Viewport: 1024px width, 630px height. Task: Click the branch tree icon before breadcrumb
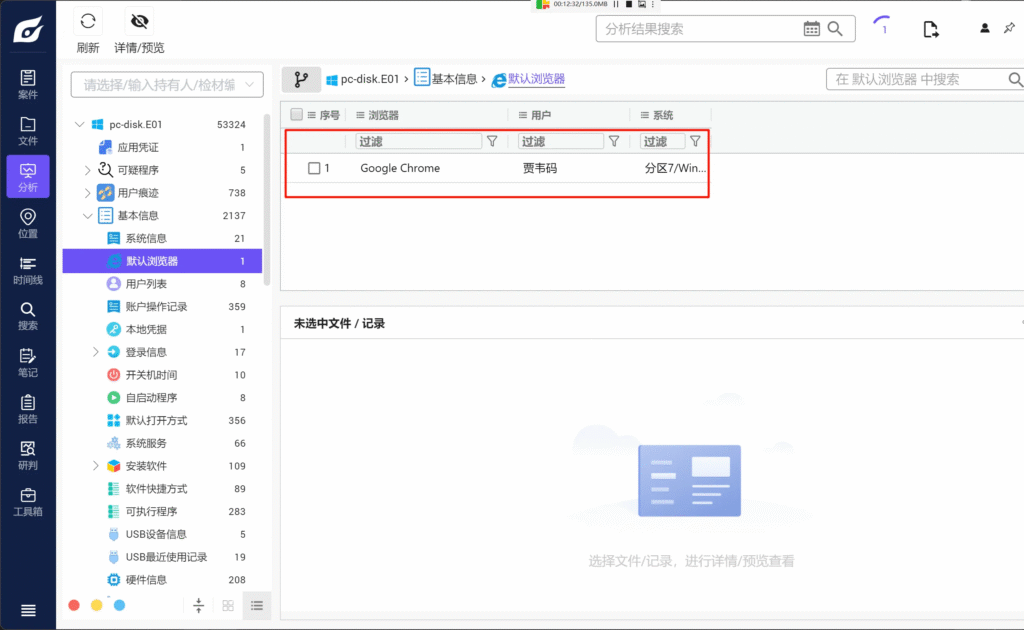pos(301,80)
